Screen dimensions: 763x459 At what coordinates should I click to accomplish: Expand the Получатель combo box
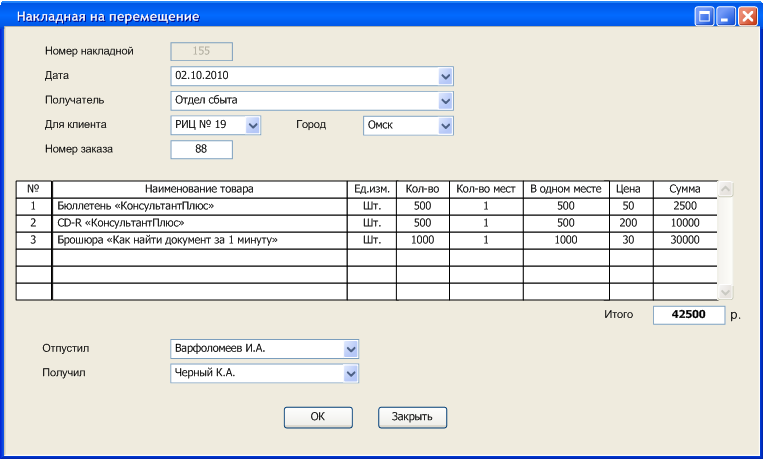pyautogui.click(x=446, y=100)
